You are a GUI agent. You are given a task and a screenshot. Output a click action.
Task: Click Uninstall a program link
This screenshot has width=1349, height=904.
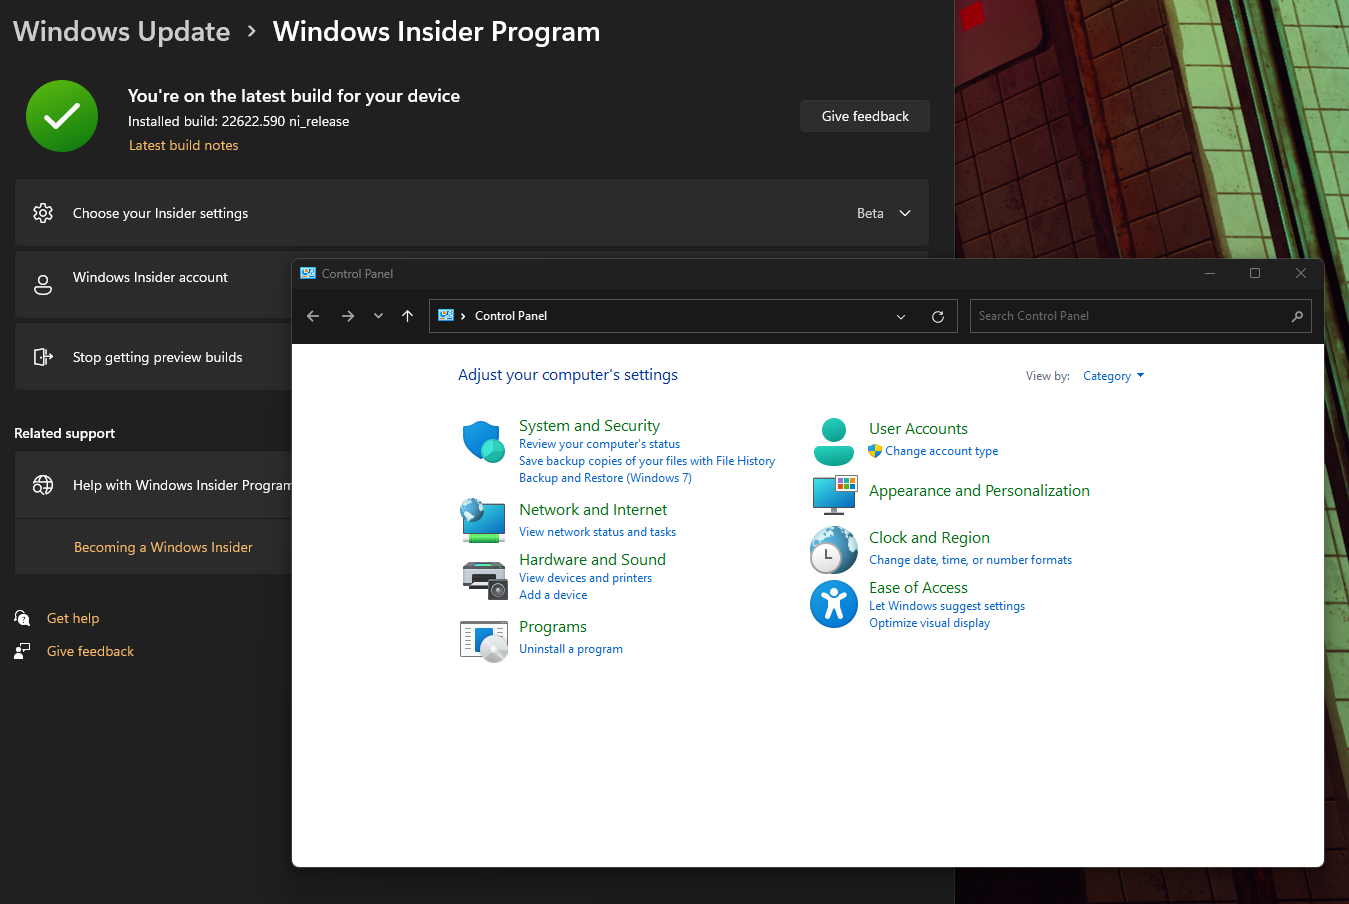point(570,649)
